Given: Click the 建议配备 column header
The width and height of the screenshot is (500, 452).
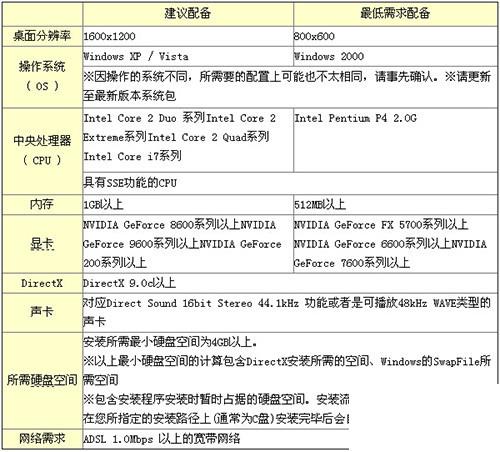Looking at the screenshot, I should coord(188,14).
